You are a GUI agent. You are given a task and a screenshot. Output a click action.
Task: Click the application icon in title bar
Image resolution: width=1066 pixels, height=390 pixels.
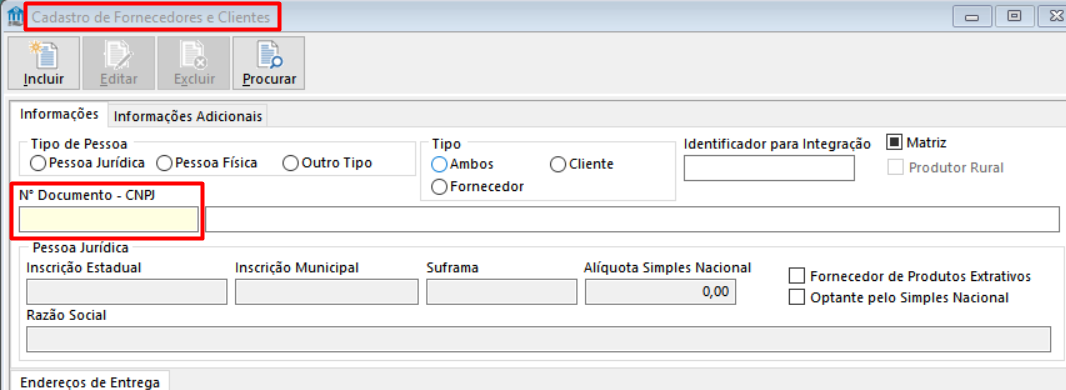pos(14,16)
